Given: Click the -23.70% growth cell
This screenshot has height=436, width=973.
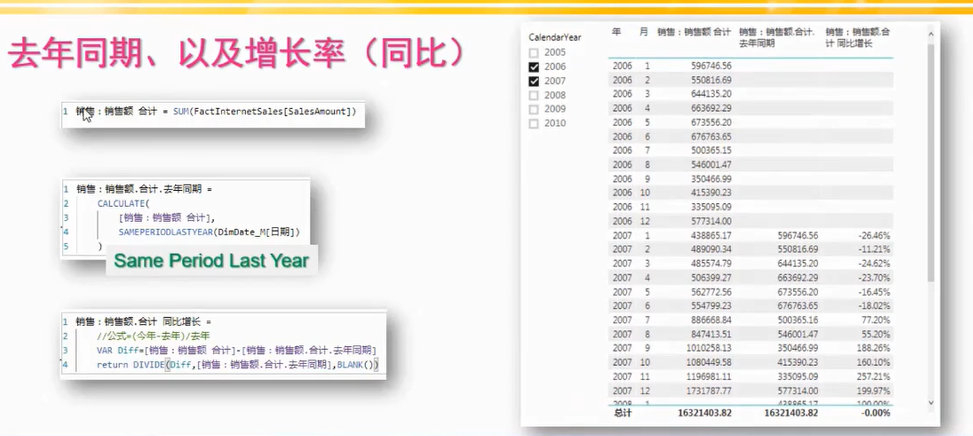Looking at the screenshot, I should tap(874, 278).
